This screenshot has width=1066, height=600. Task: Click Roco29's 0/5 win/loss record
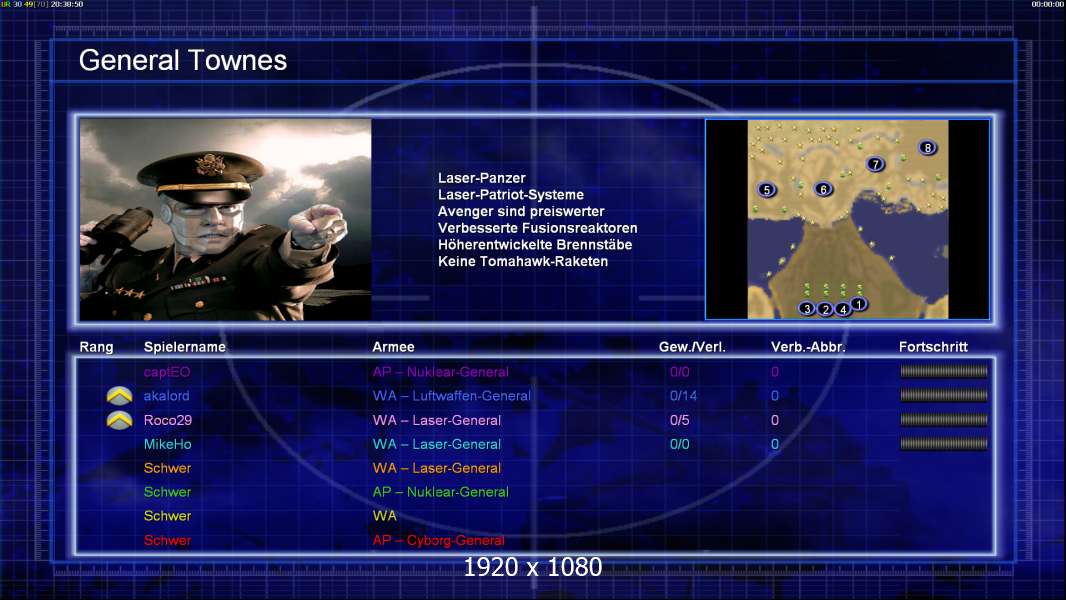[x=680, y=420]
